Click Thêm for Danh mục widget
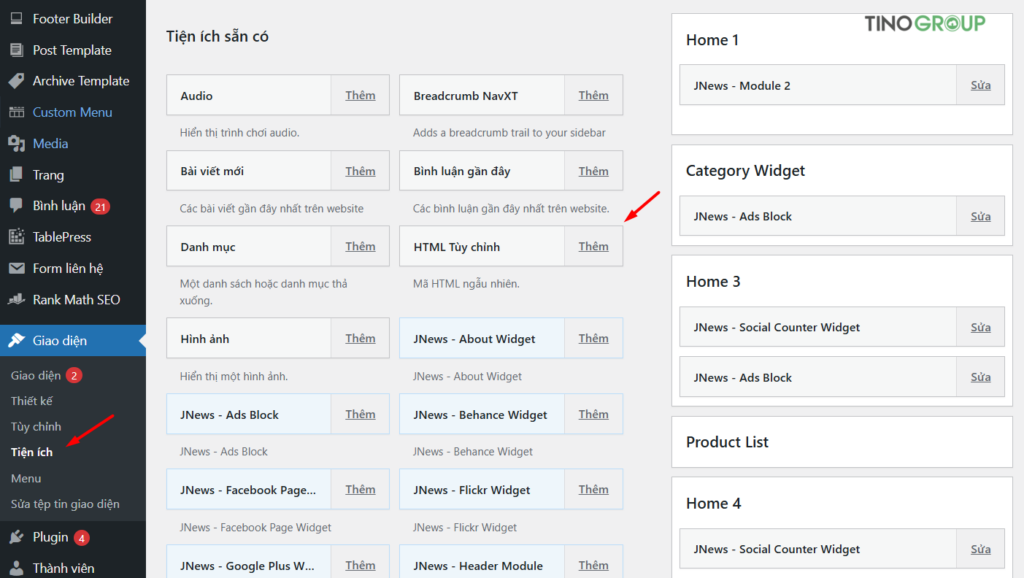 tap(360, 246)
